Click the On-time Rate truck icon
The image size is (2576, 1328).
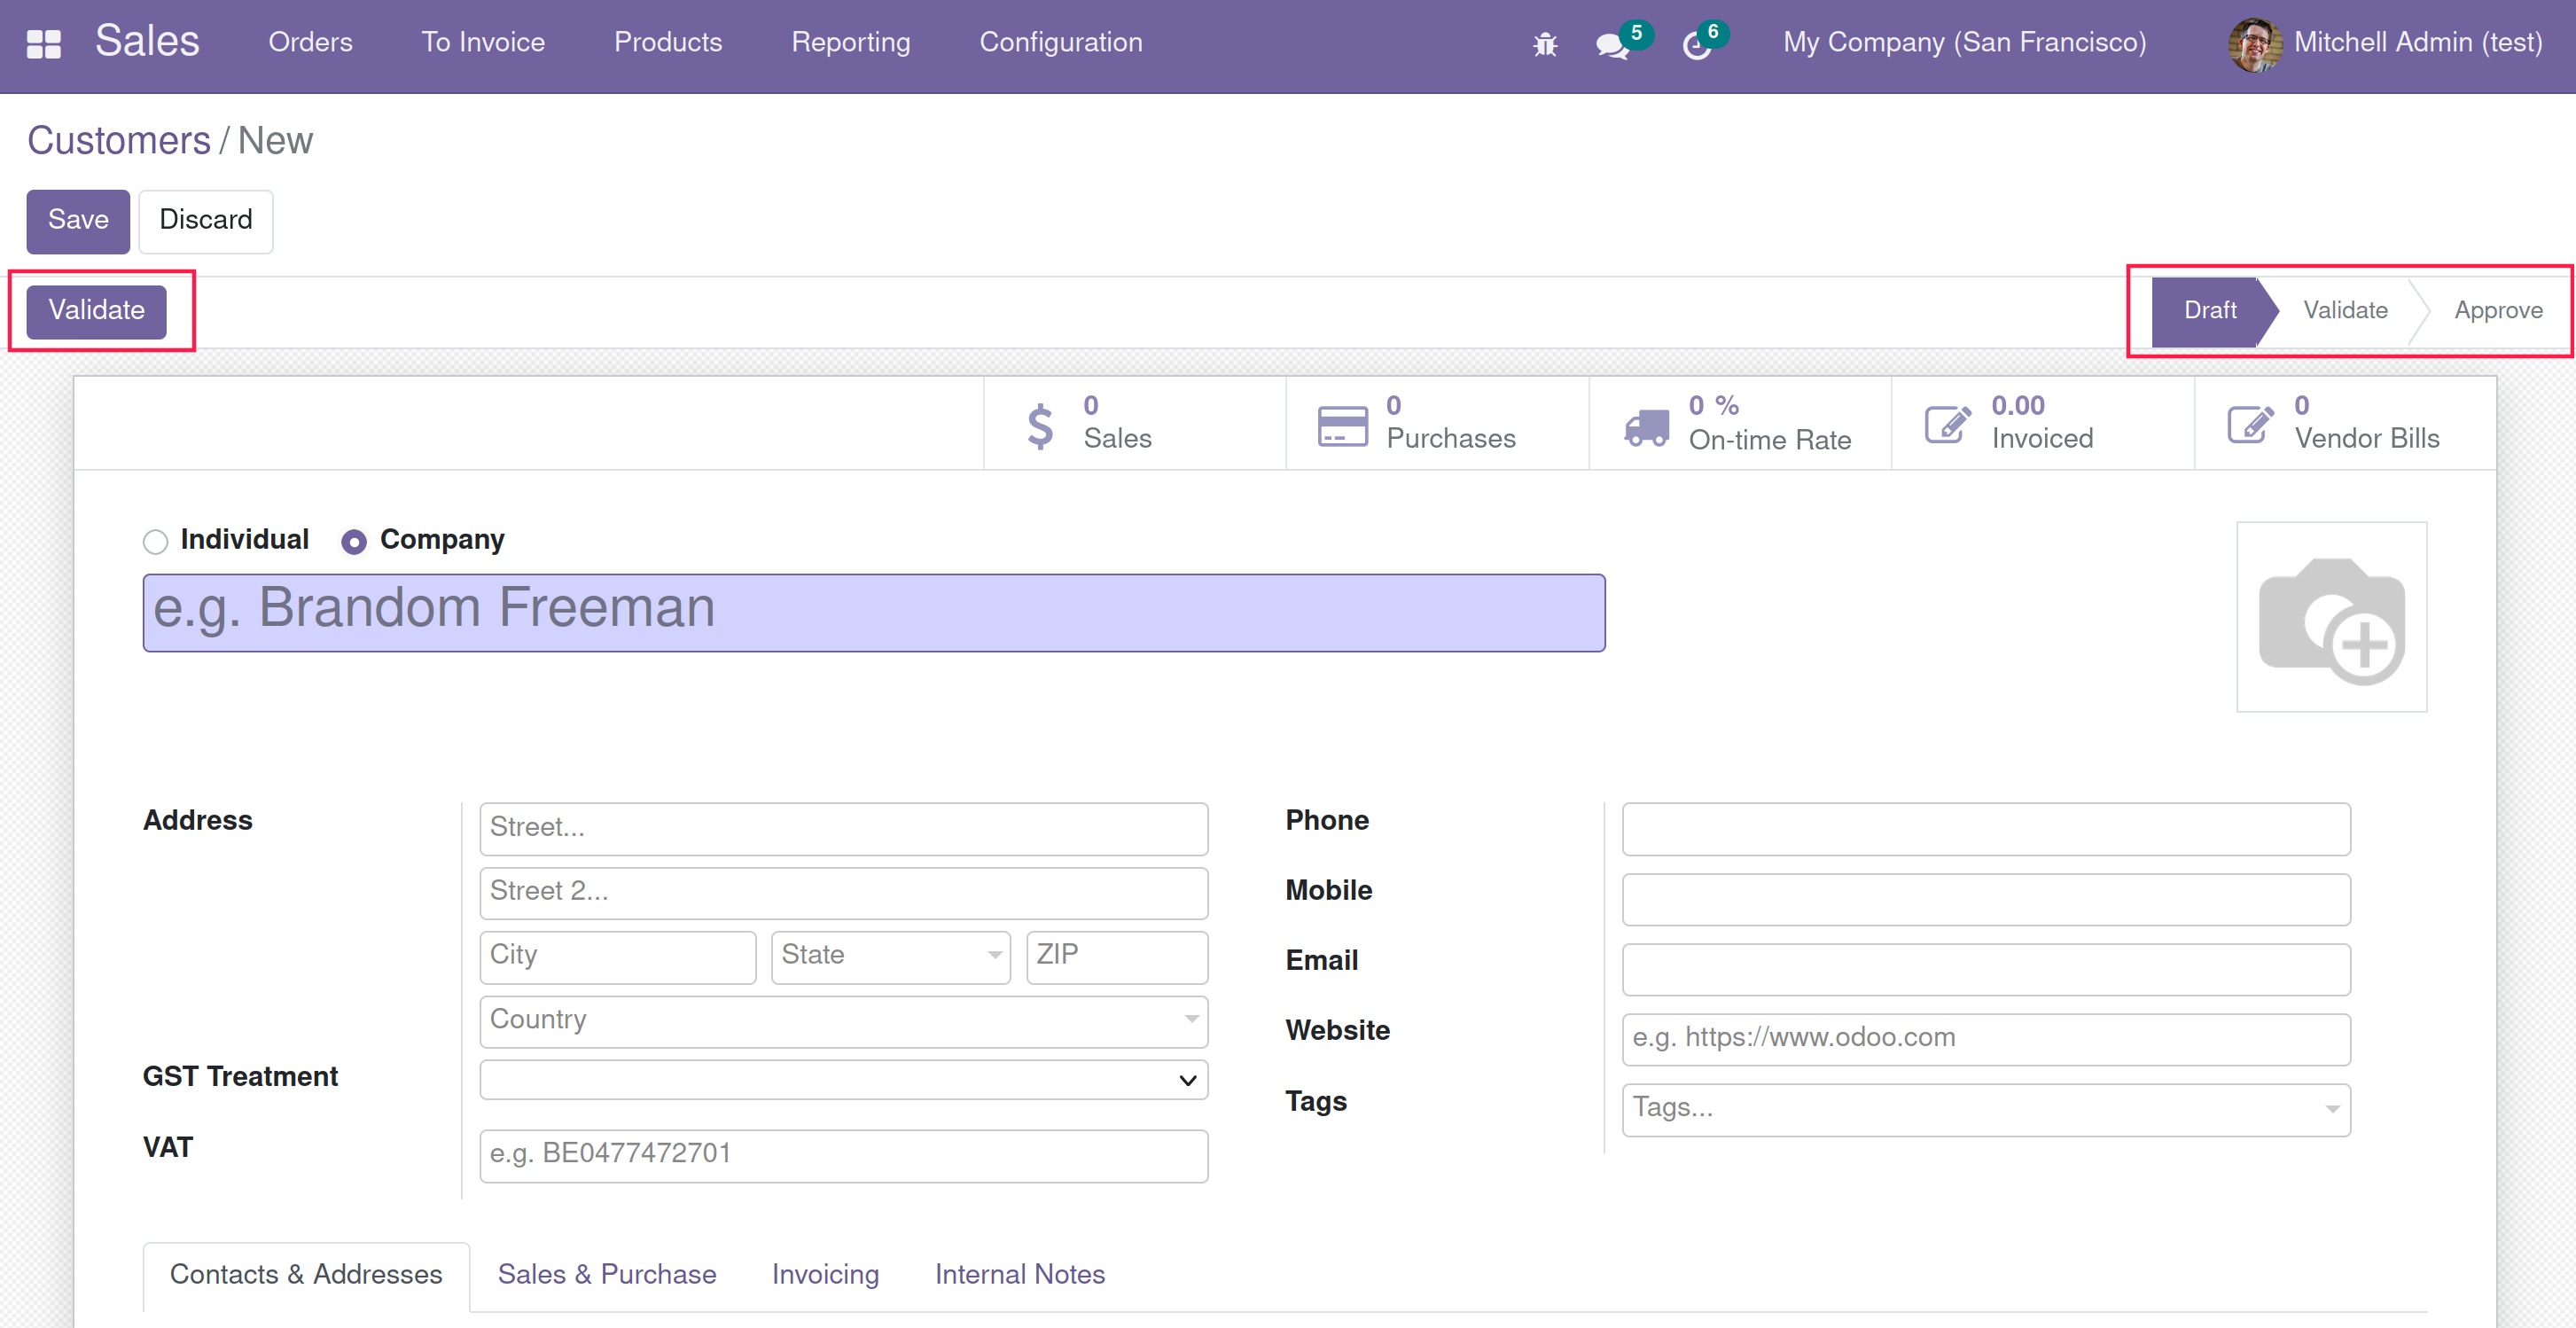1646,427
